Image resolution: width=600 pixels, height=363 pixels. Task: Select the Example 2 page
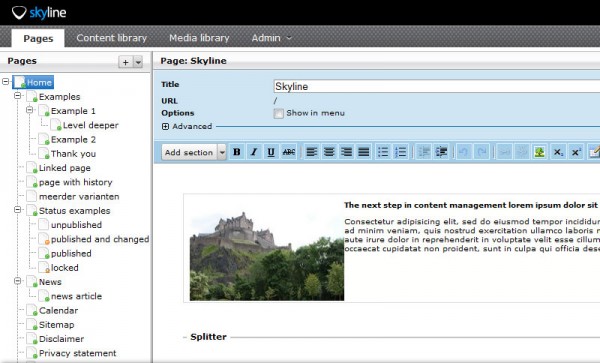[73, 140]
